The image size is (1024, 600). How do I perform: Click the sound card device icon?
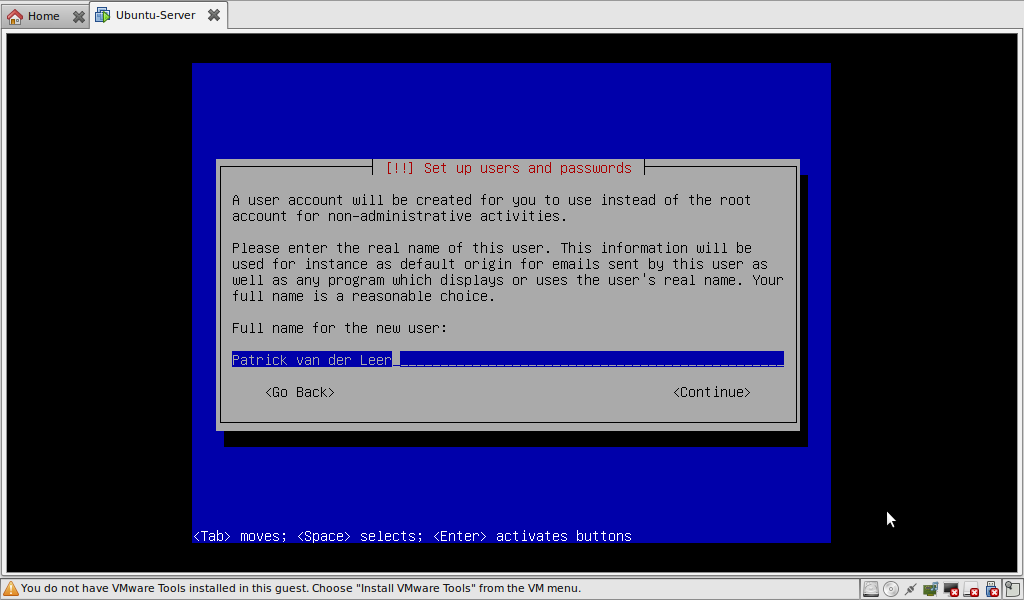coord(931,589)
